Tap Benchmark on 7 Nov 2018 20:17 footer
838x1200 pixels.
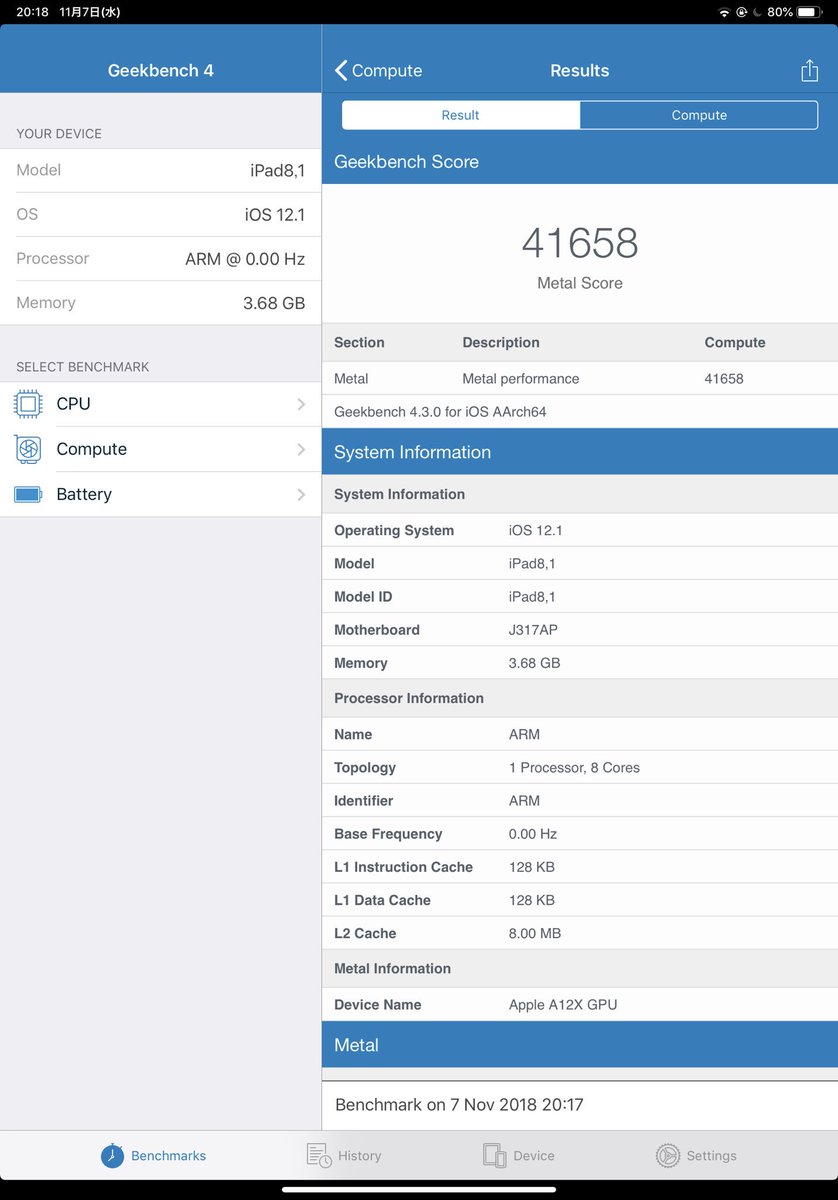[459, 1105]
